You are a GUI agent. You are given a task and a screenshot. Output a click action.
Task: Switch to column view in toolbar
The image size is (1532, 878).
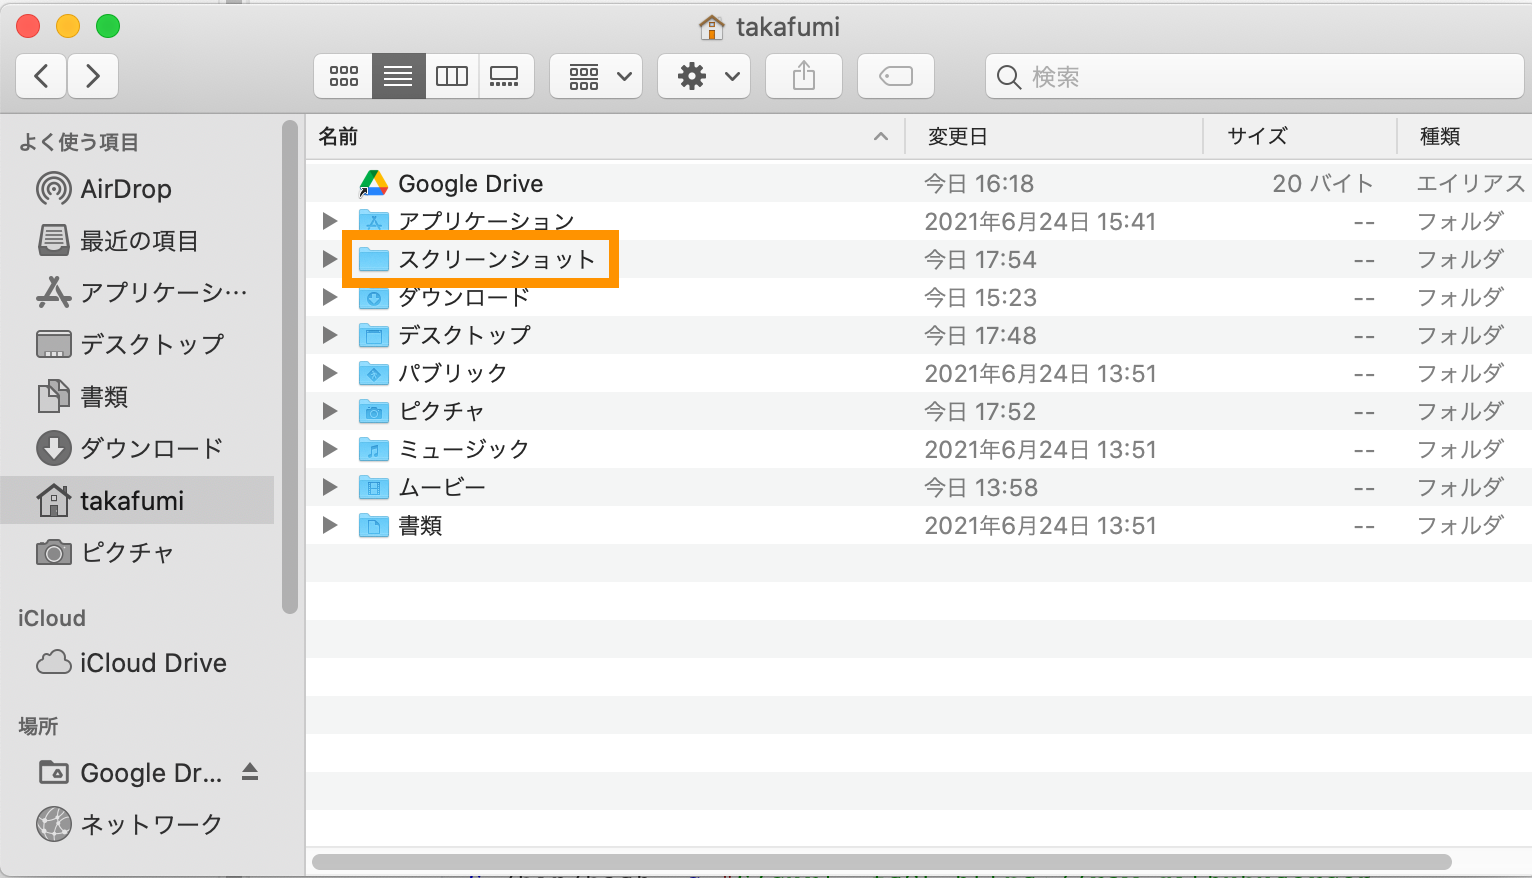coord(452,76)
